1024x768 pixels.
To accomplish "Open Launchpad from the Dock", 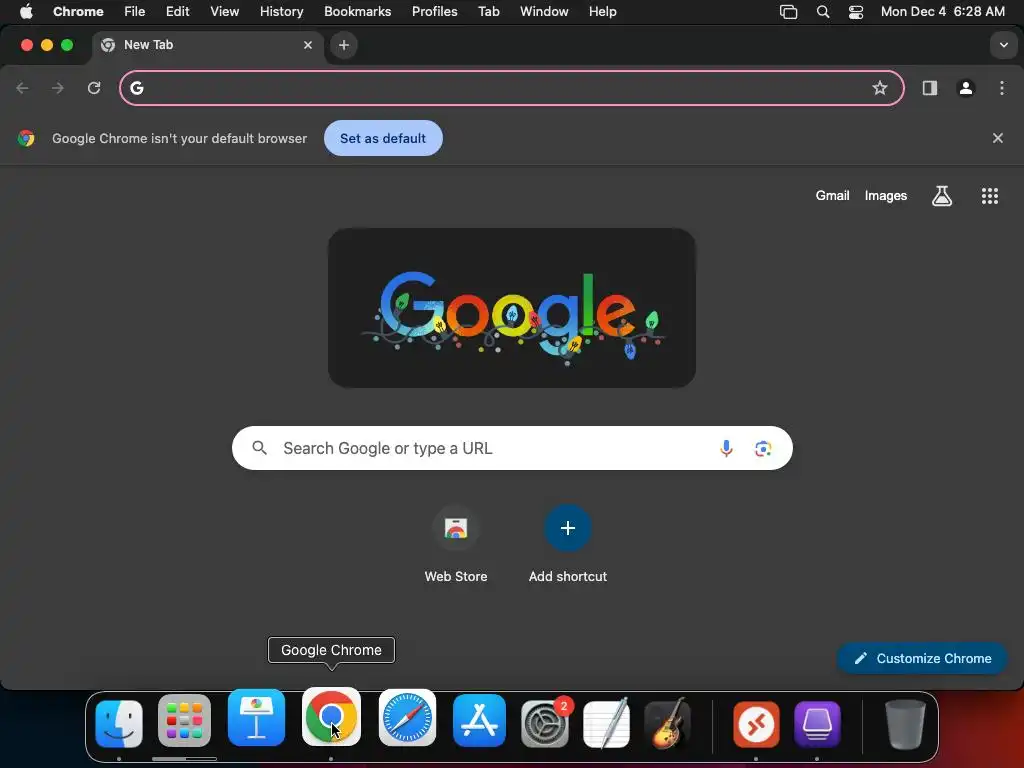I will [x=184, y=721].
